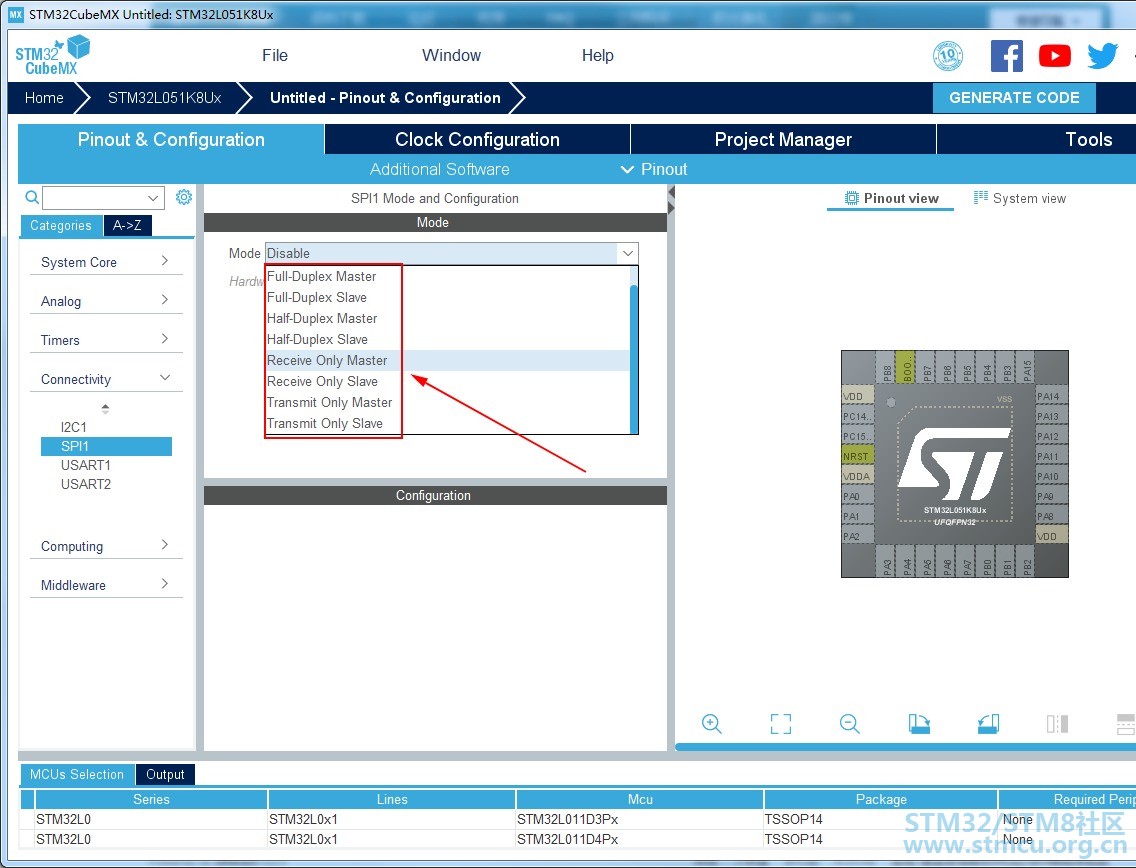Open the Tools tab
Screen dimensions: 1136x868
pos(1087,139)
